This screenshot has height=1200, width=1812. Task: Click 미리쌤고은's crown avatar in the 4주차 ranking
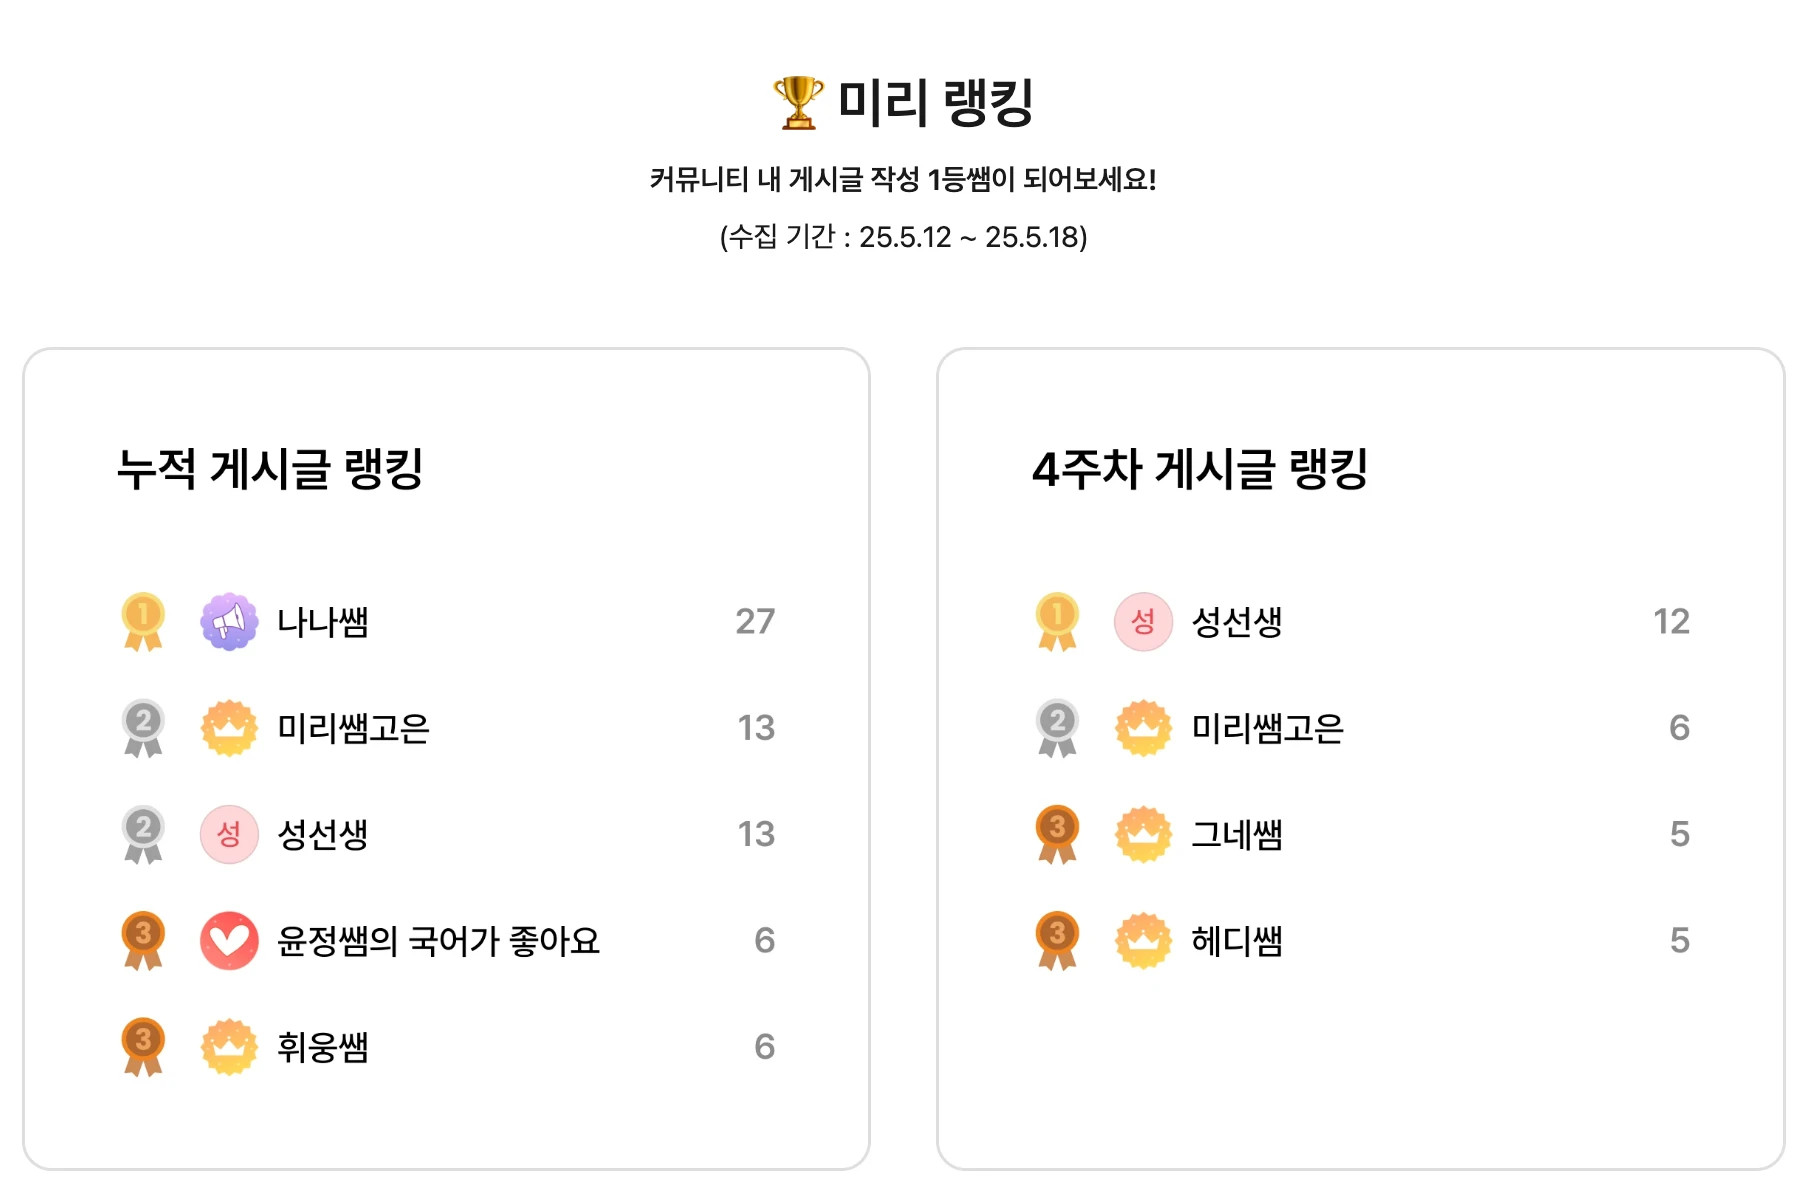coord(1143,728)
